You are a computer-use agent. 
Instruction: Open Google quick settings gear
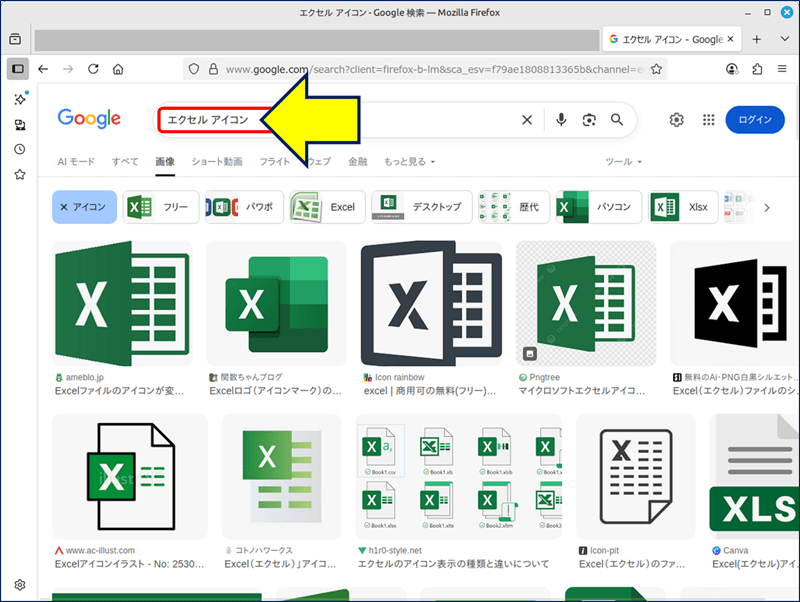677,120
